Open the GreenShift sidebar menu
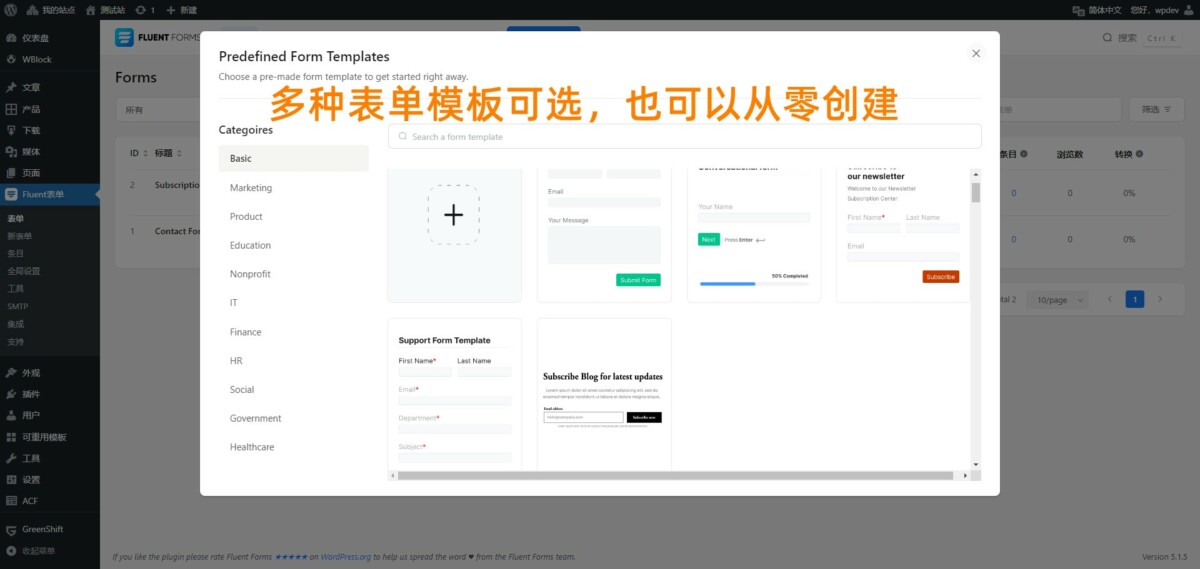The width and height of the screenshot is (1200, 569). point(42,529)
